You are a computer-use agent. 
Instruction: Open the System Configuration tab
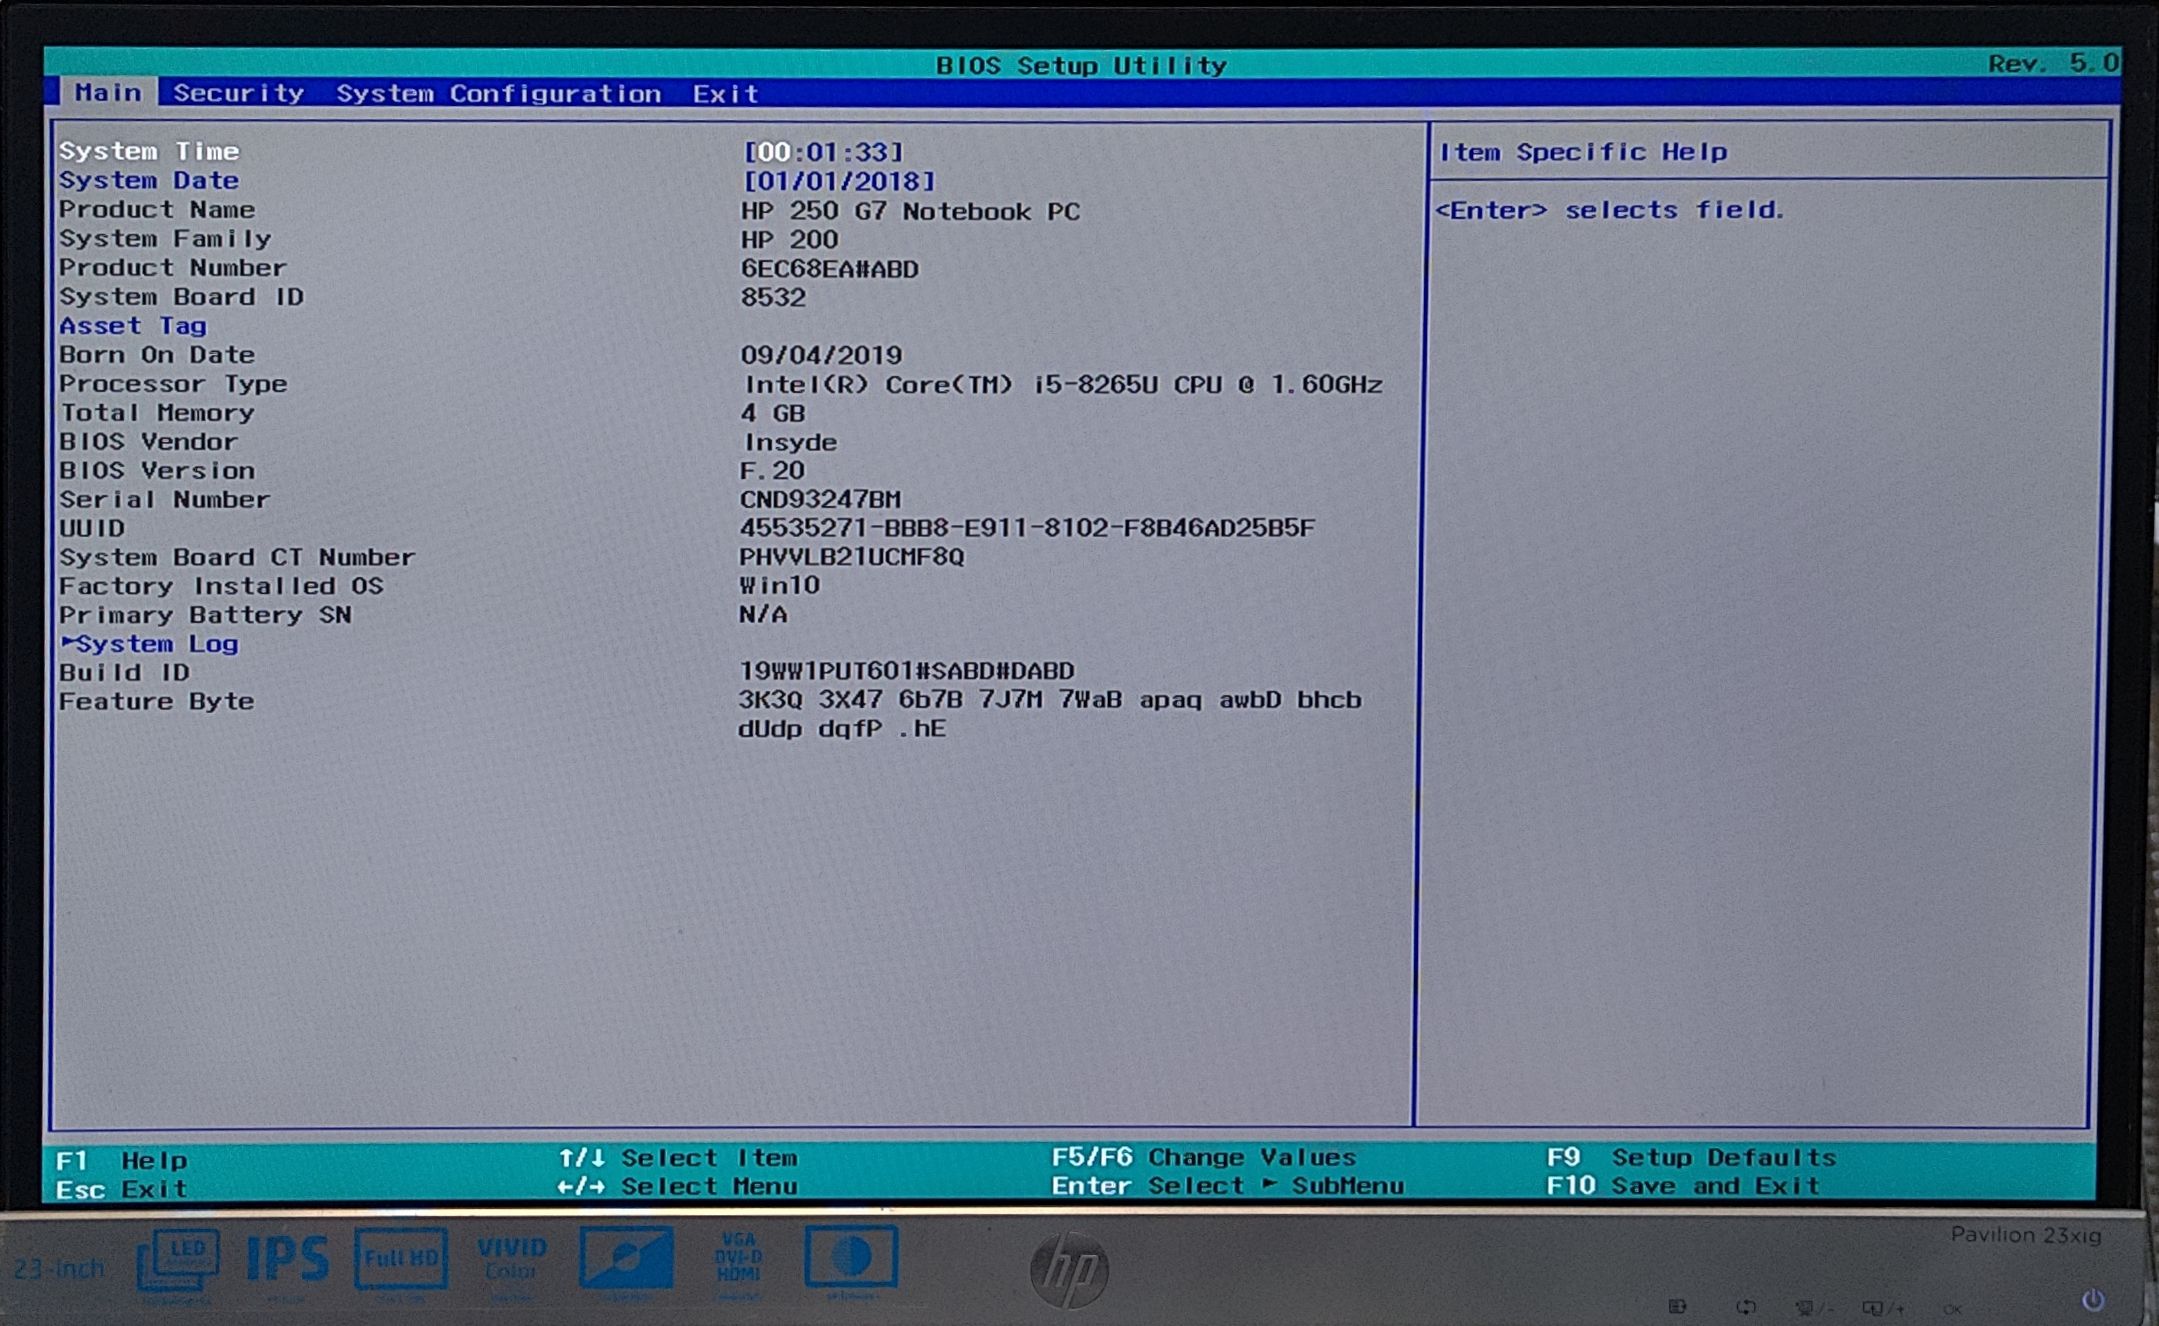(498, 94)
